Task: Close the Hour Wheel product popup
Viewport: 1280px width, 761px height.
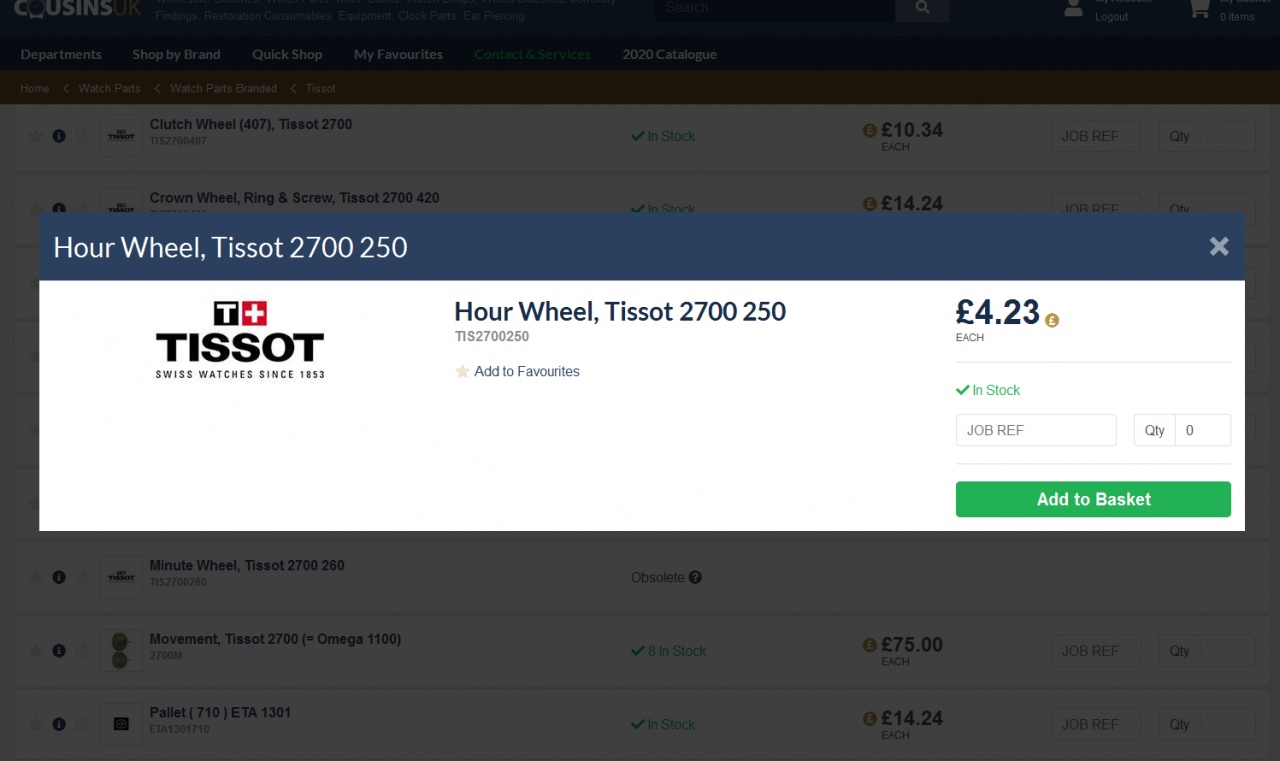Action: point(1218,246)
